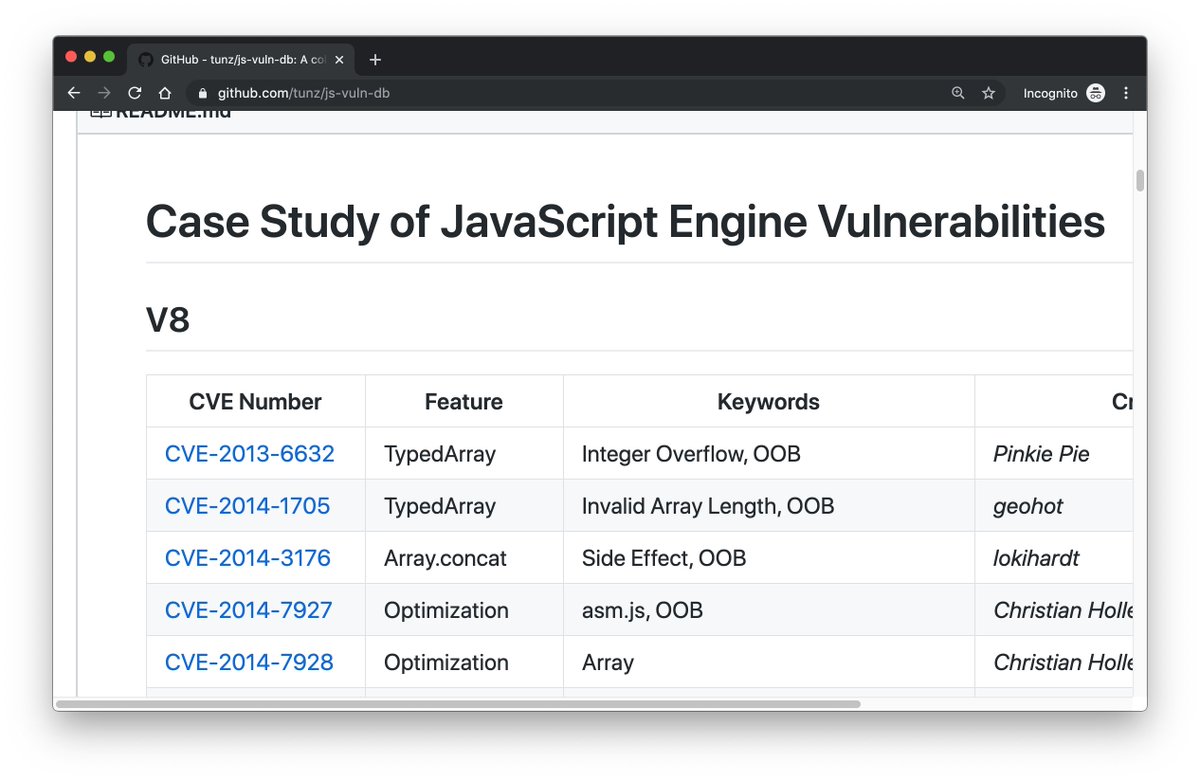Open the zoom magnifier icon in address bar
This screenshot has width=1200, height=781.
(958, 93)
